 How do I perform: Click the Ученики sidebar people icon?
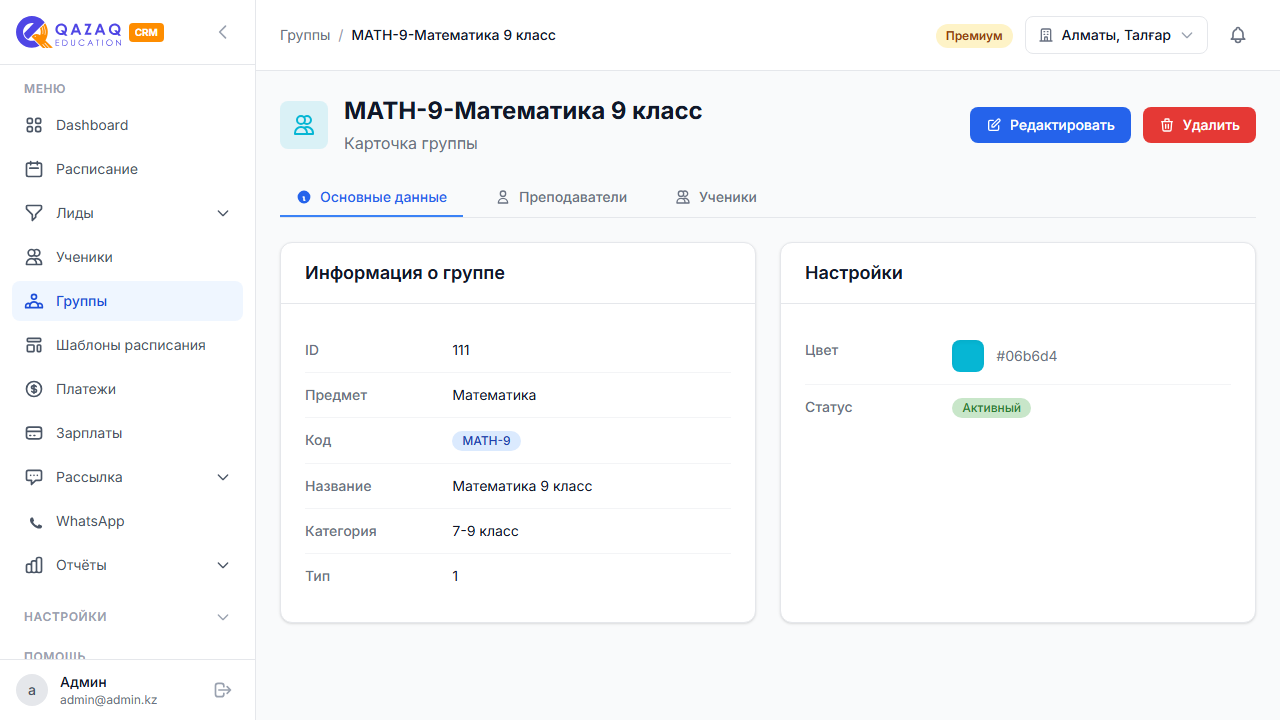click(34, 257)
